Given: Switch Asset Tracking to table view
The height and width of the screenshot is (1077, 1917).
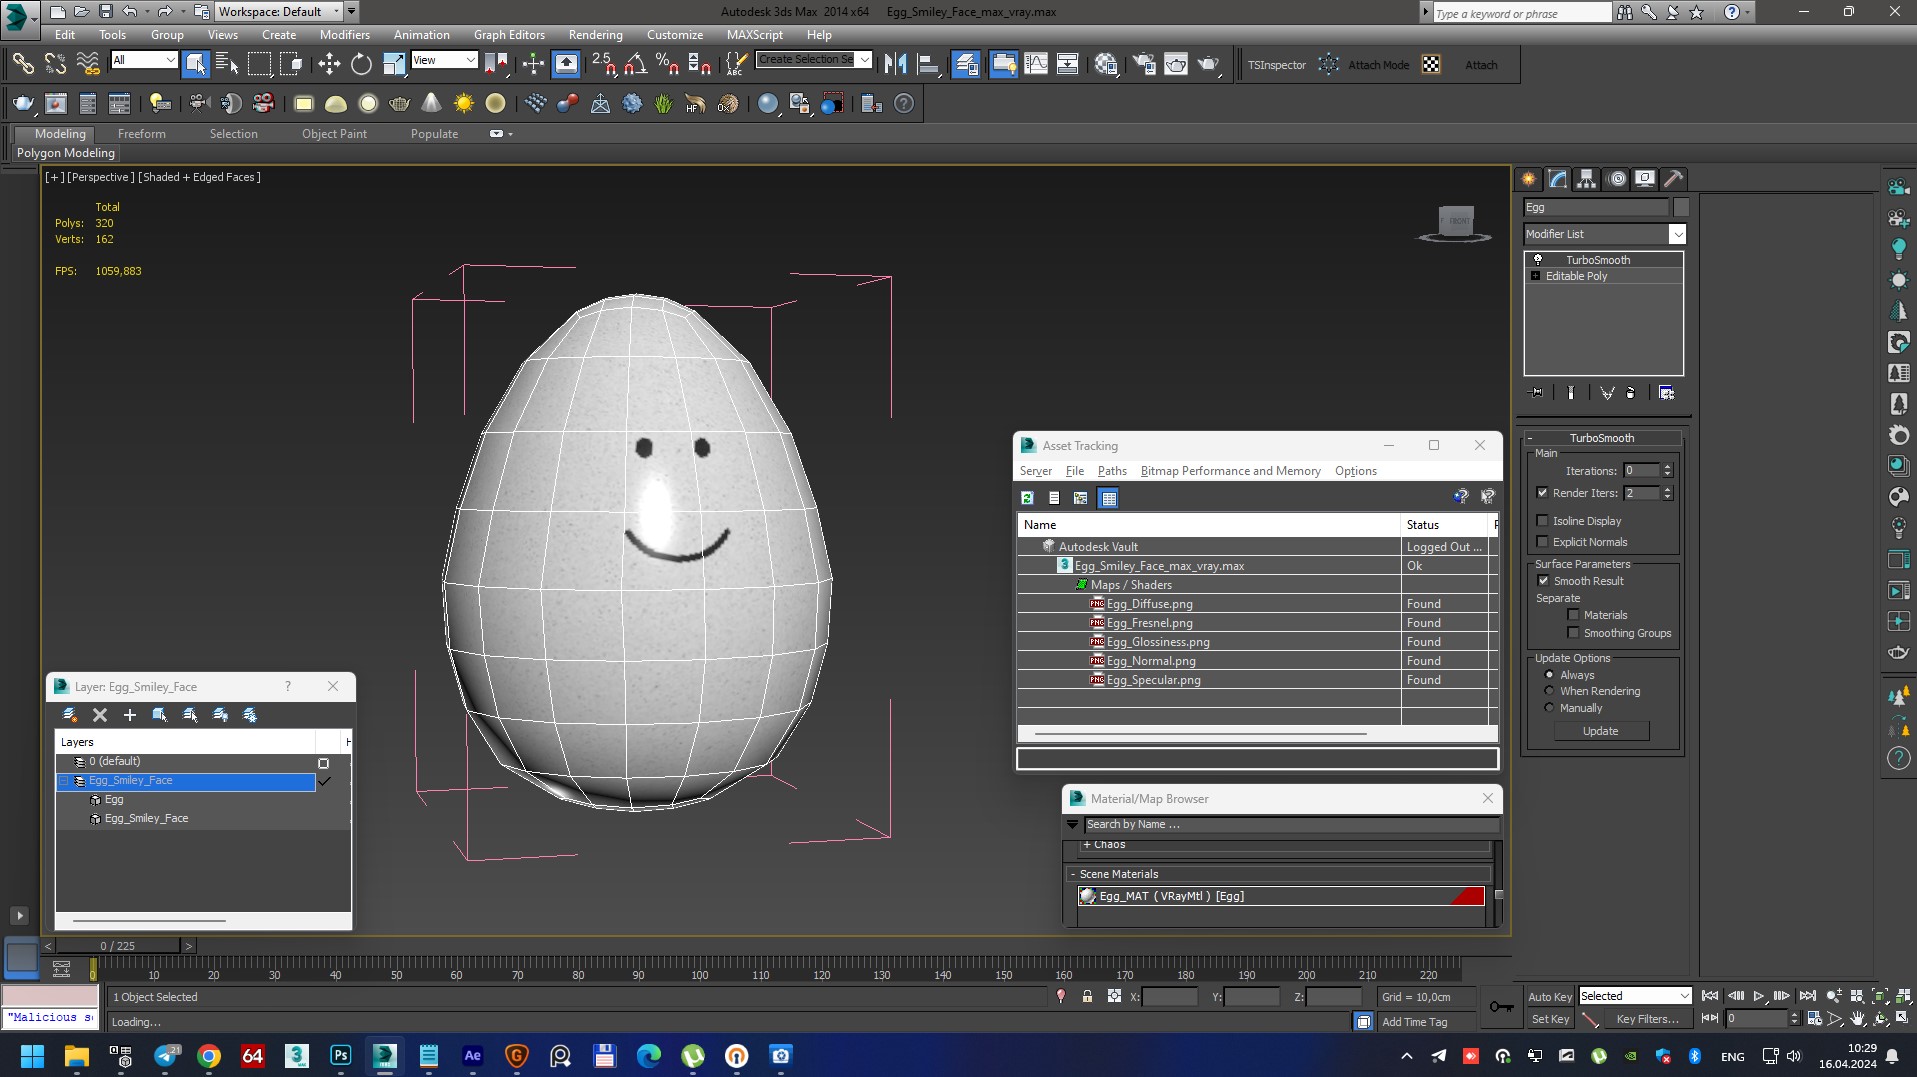Looking at the screenshot, I should tap(1108, 497).
